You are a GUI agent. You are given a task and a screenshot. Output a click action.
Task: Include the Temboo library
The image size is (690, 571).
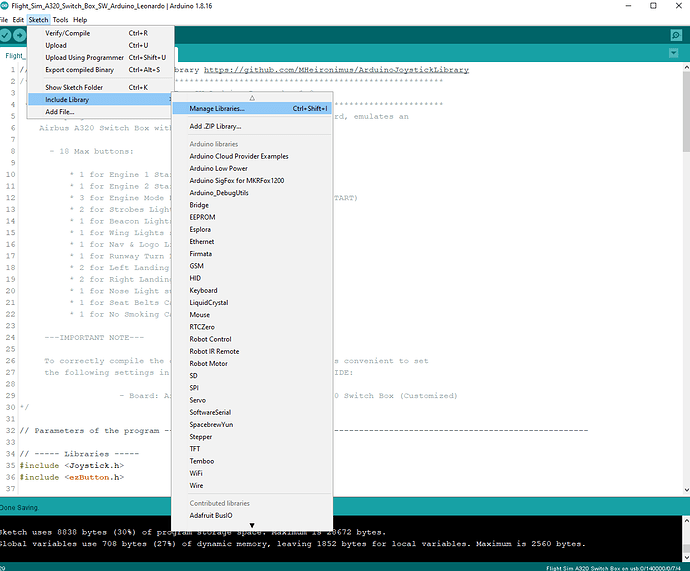tap(252, 461)
